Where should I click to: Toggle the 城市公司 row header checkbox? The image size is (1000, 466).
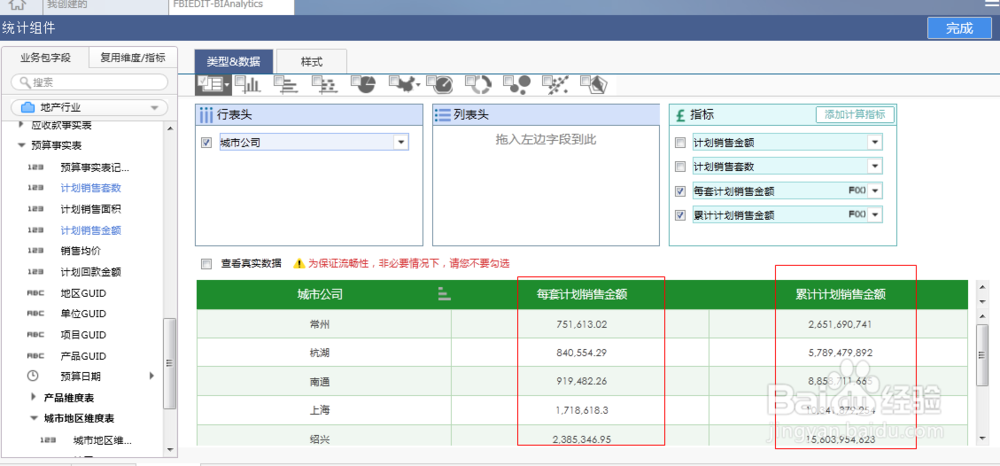pyautogui.click(x=206, y=143)
